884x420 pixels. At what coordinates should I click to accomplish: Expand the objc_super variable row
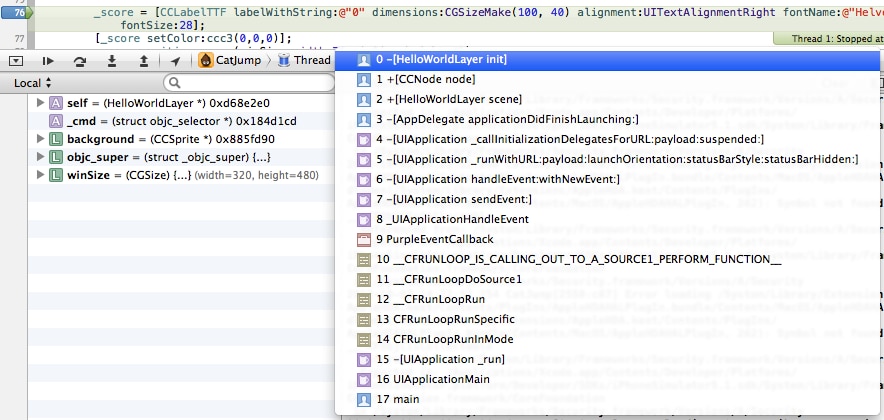(40, 157)
